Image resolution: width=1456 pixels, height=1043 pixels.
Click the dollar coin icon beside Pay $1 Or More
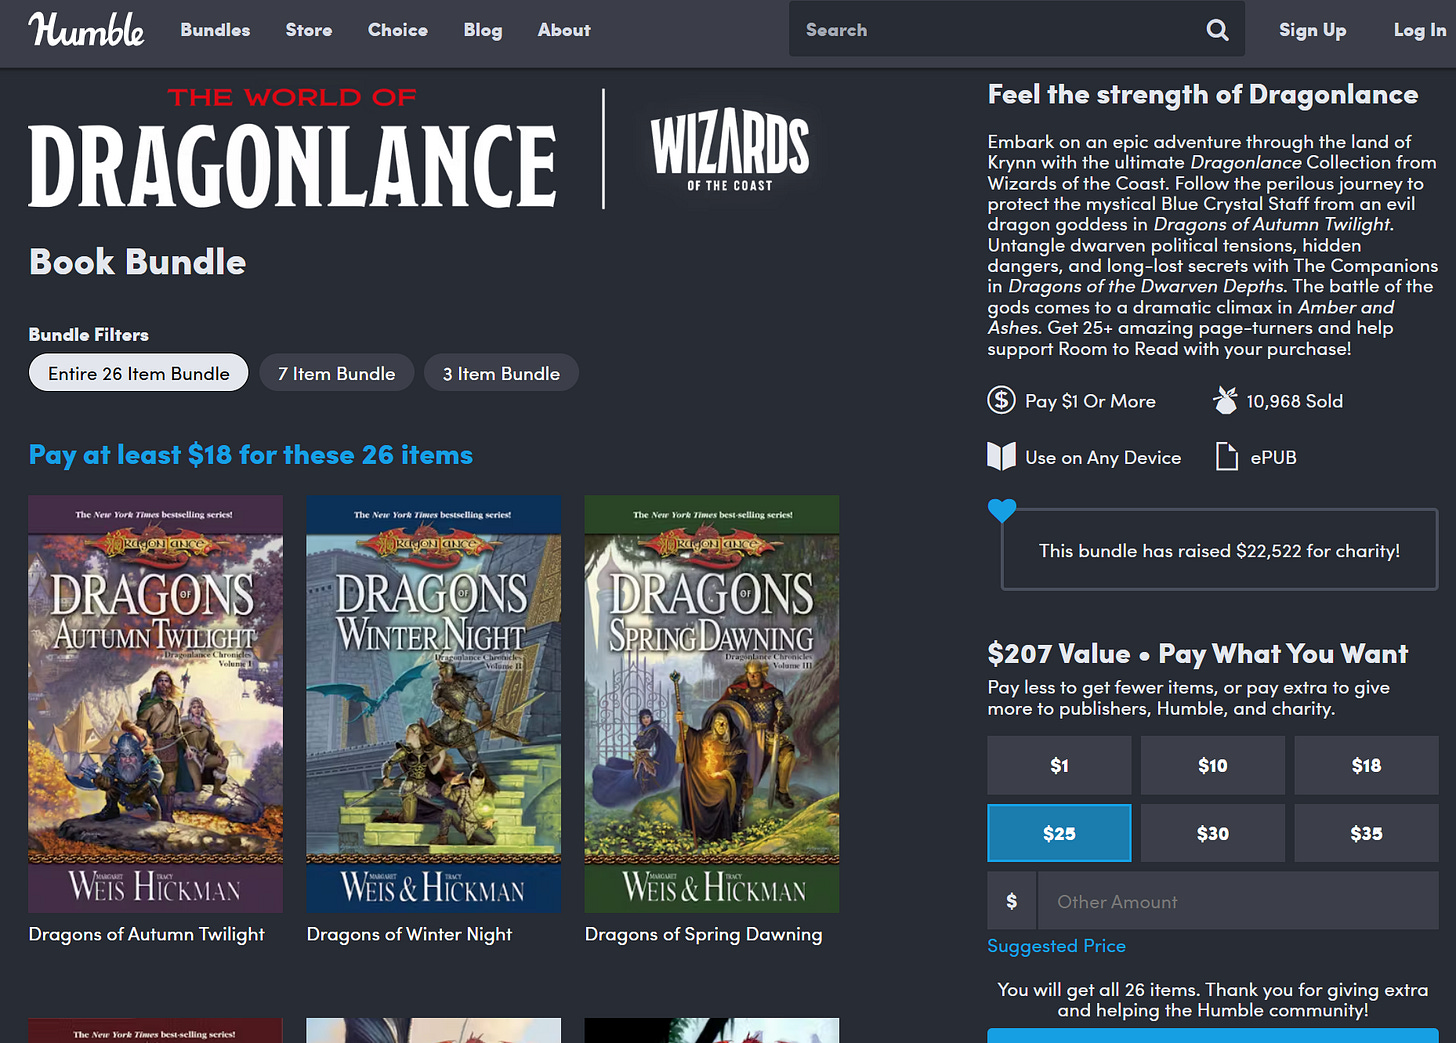[1001, 400]
